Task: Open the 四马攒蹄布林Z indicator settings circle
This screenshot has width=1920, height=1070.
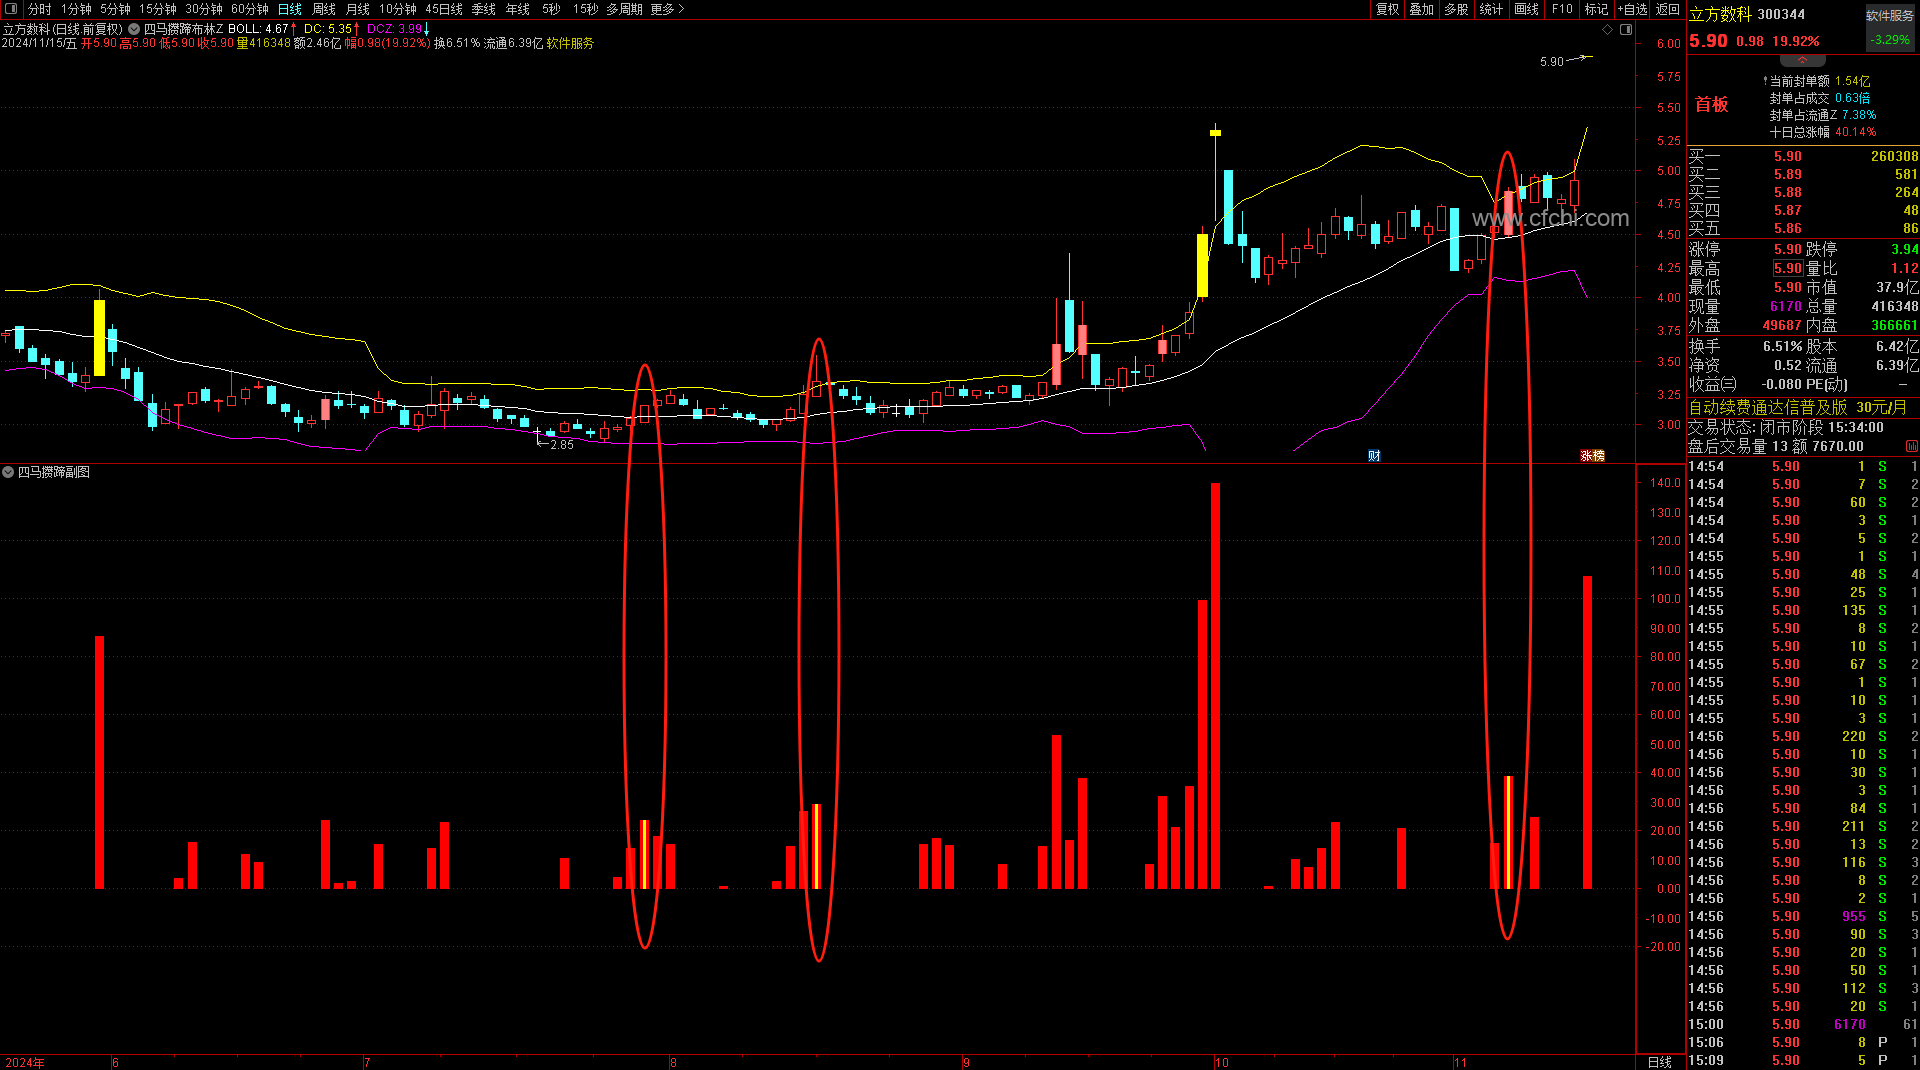Action: 134,29
